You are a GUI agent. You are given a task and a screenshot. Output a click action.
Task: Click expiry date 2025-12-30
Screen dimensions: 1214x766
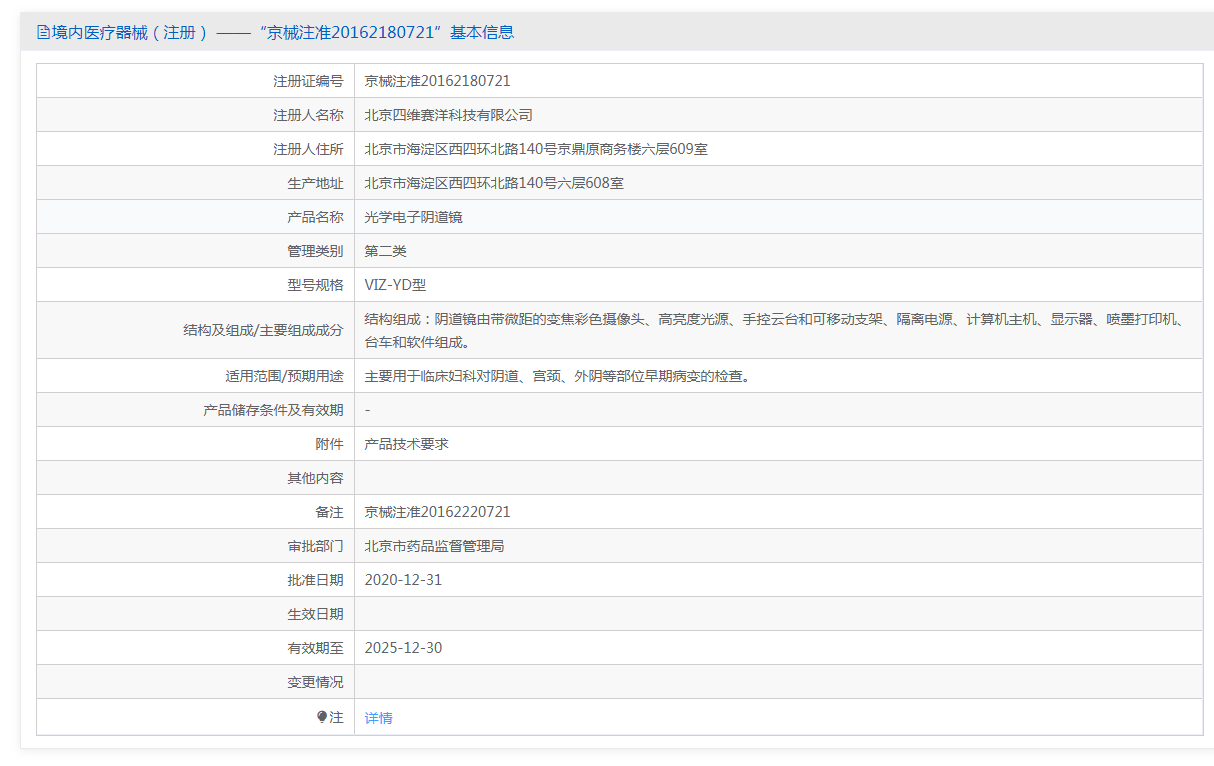pyautogui.click(x=403, y=648)
